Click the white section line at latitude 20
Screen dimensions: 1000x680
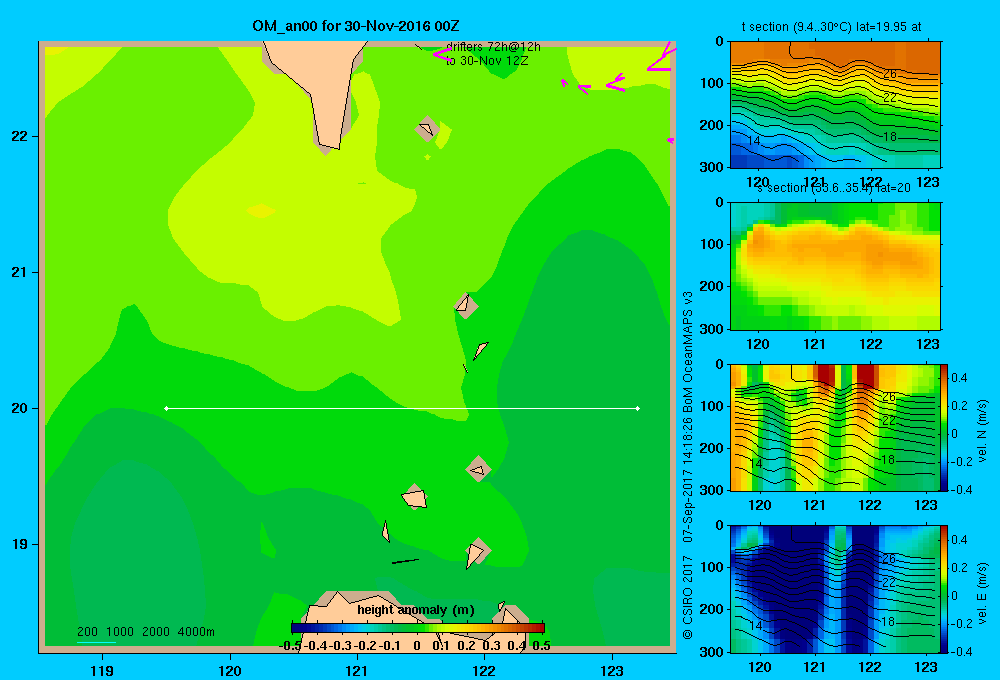(402, 408)
